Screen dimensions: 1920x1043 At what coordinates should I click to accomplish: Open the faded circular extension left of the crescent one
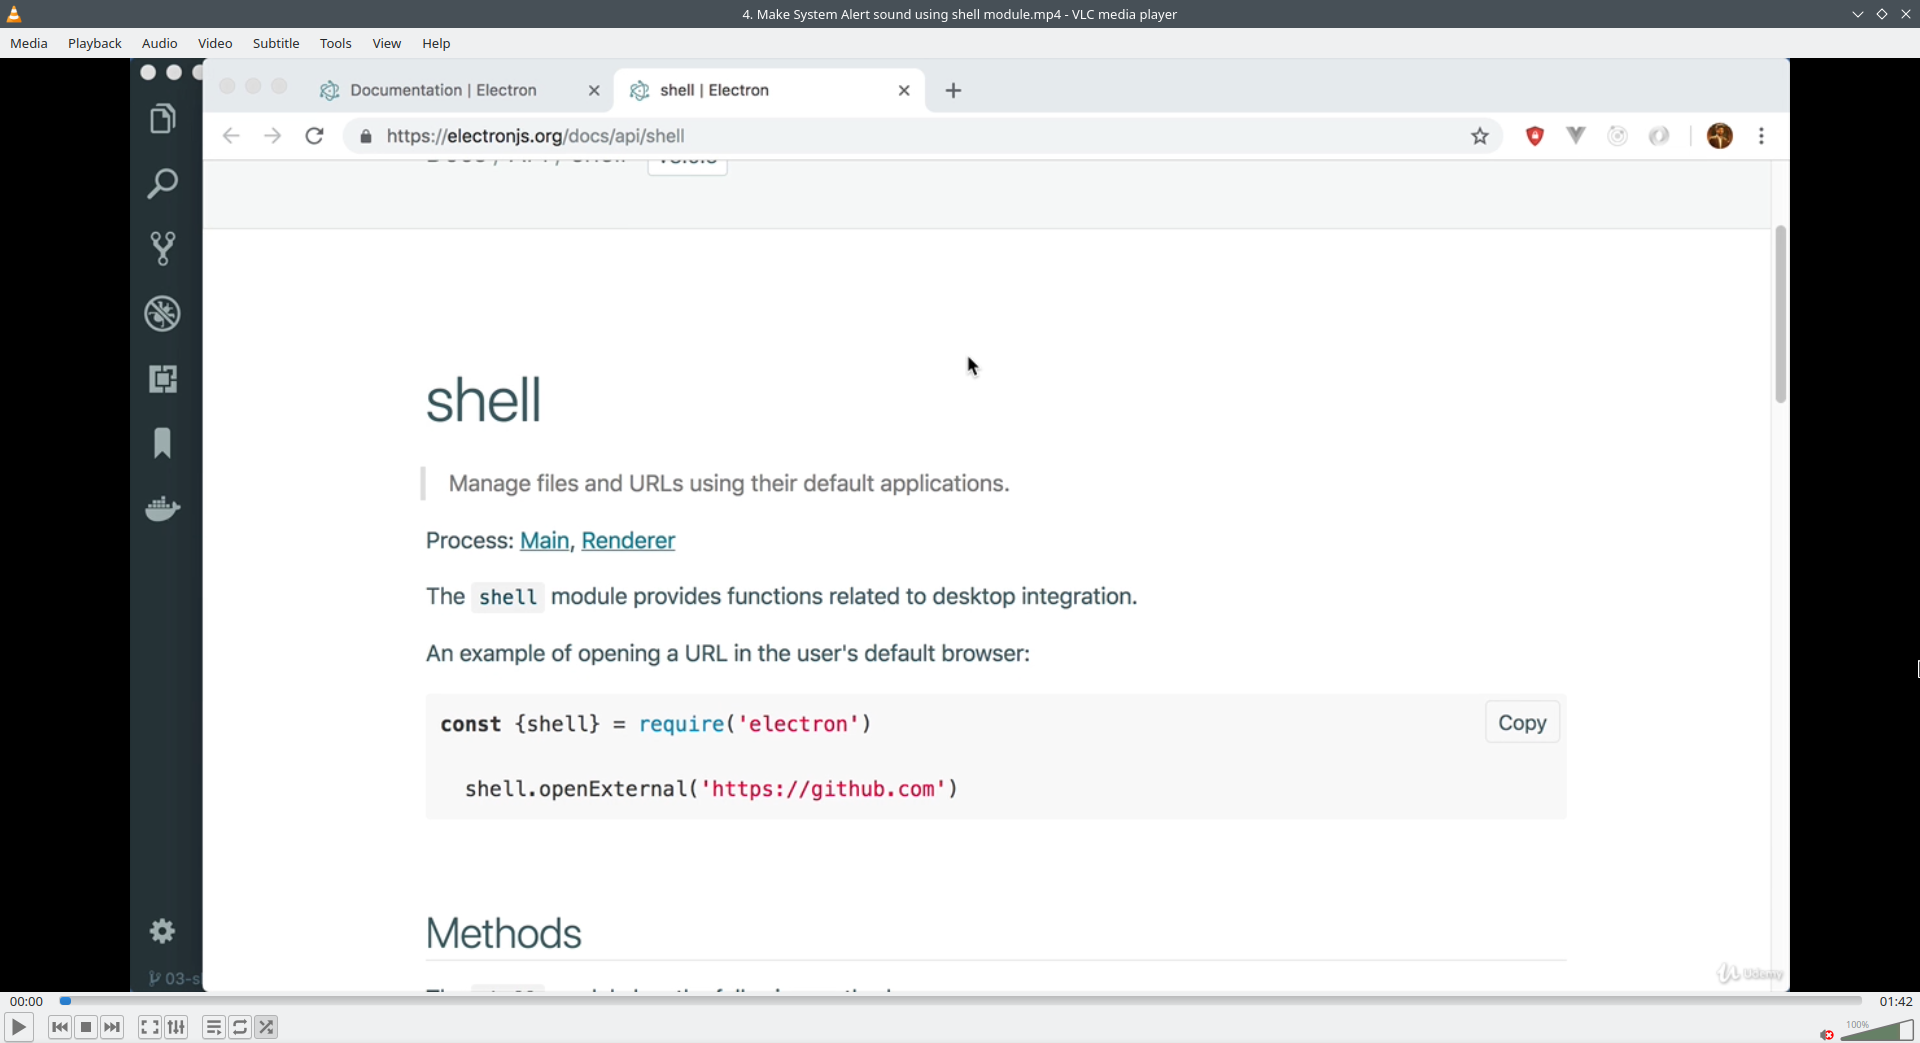point(1618,136)
